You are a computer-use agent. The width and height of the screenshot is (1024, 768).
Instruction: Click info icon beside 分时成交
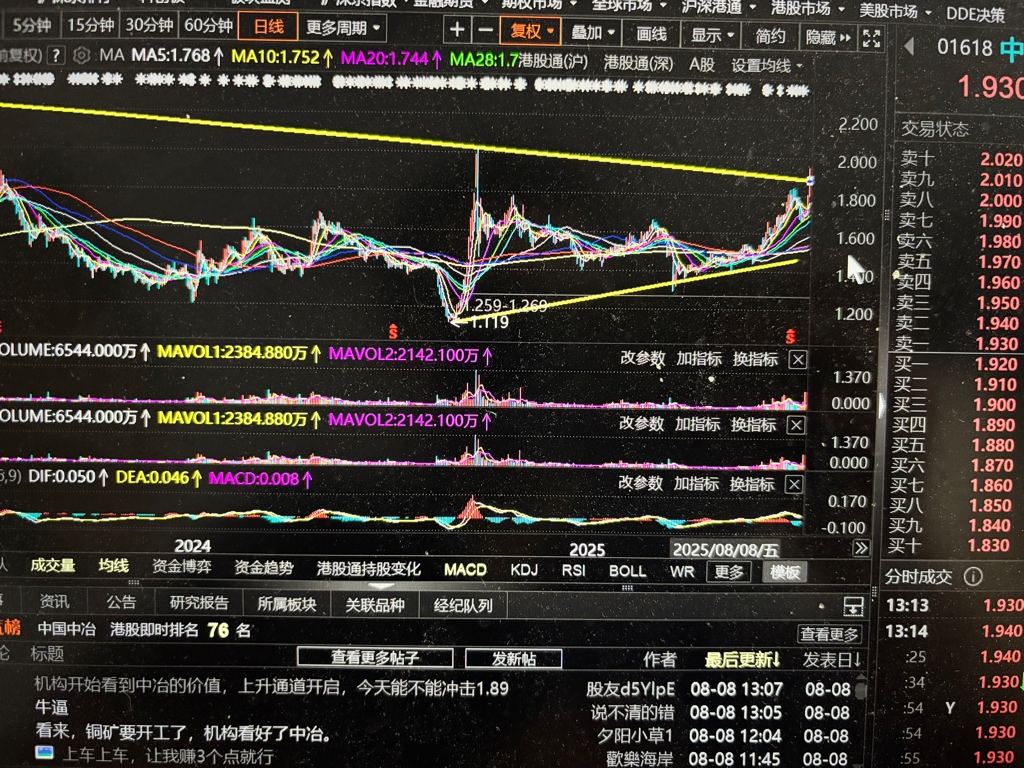(973, 577)
